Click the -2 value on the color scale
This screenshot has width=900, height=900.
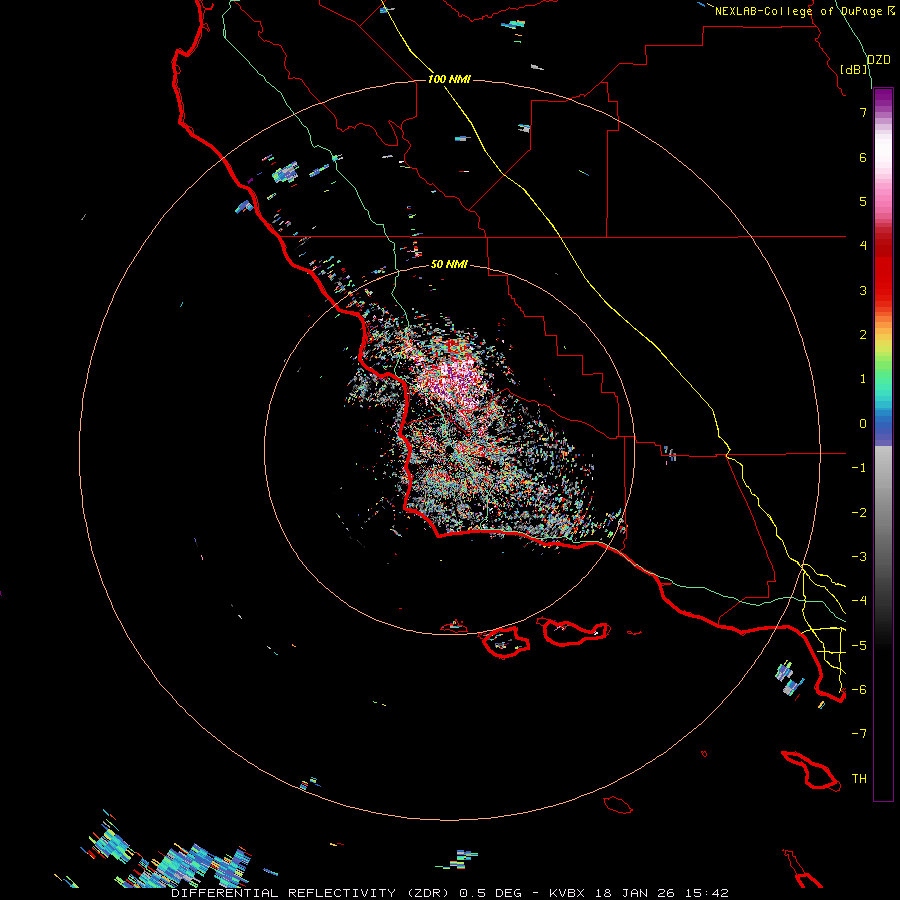coord(859,513)
